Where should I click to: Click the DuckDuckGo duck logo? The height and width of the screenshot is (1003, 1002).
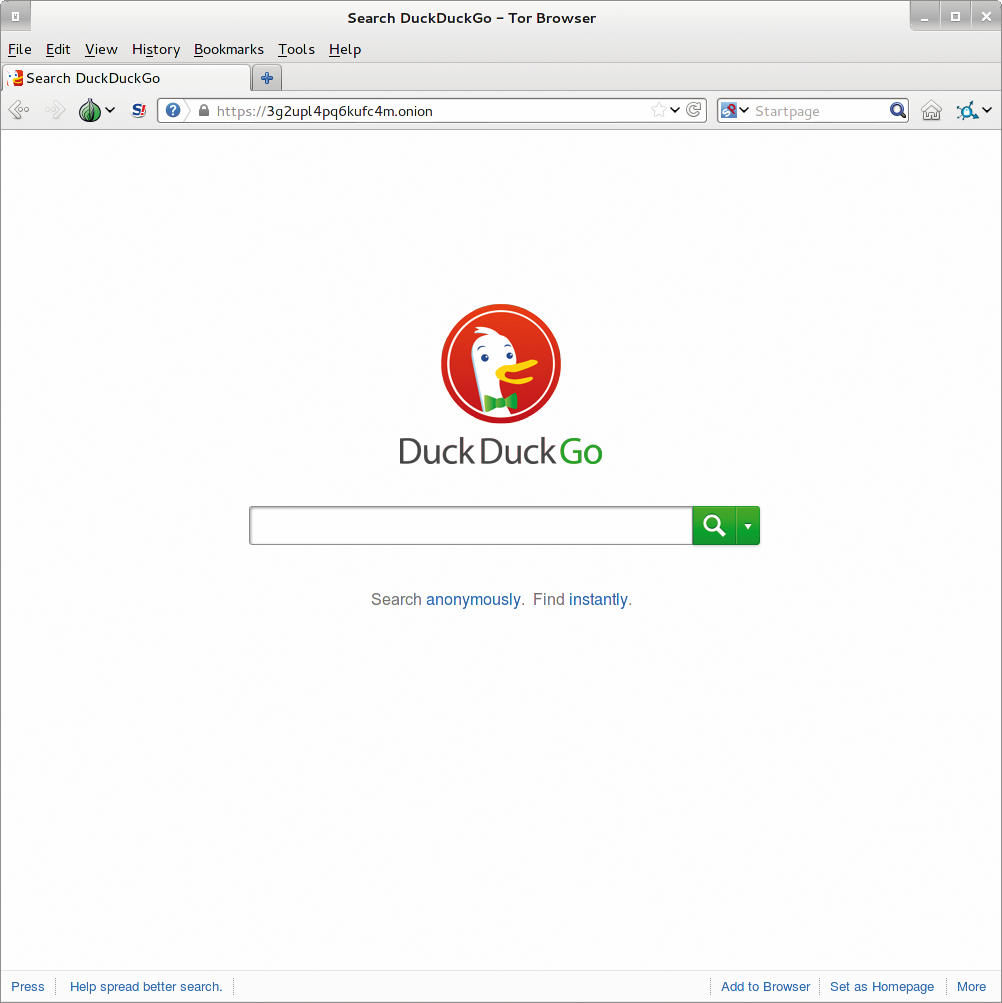tap(500, 363)
